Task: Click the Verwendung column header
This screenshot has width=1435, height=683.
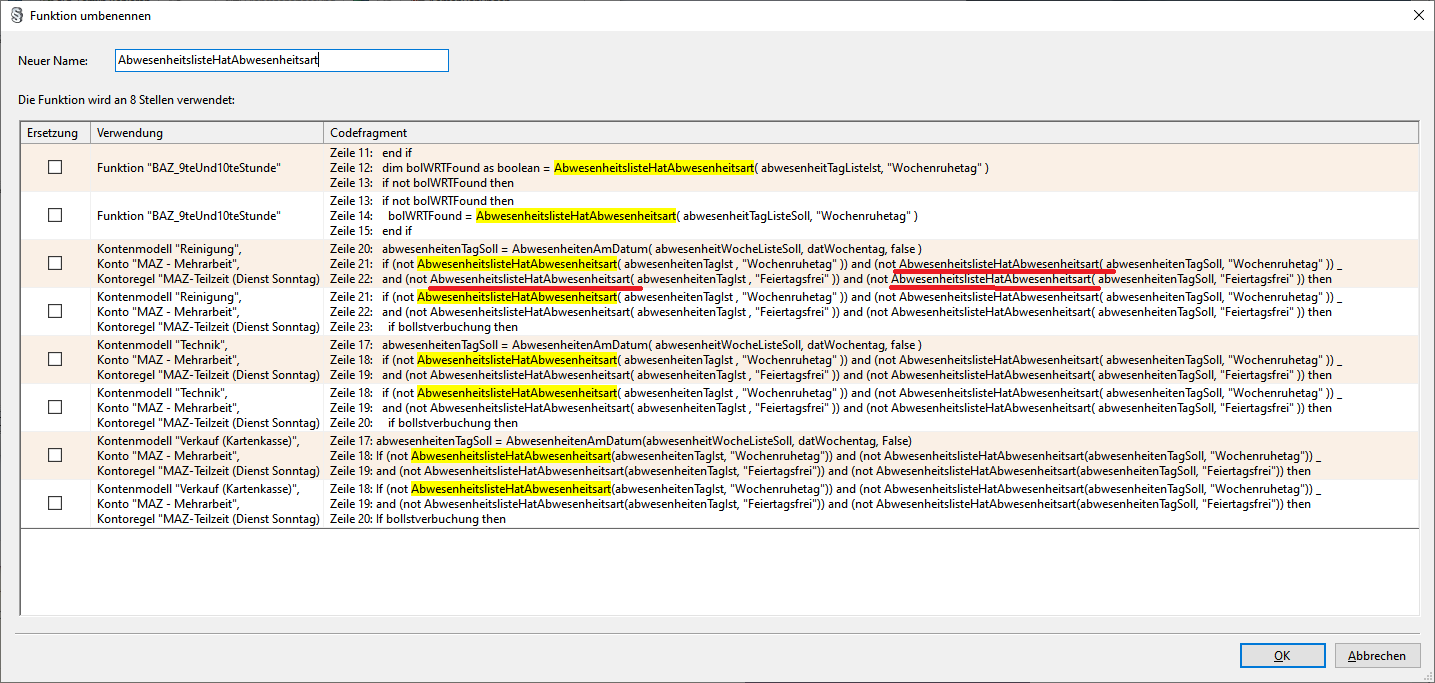Action: pos(207,133)
